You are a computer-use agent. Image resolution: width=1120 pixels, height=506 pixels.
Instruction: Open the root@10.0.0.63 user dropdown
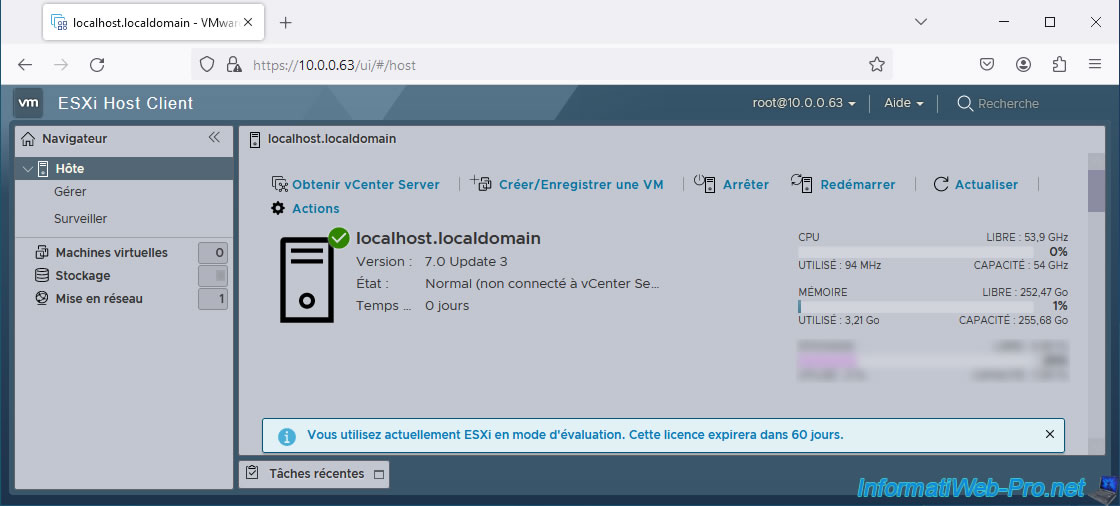pos(804,103)
